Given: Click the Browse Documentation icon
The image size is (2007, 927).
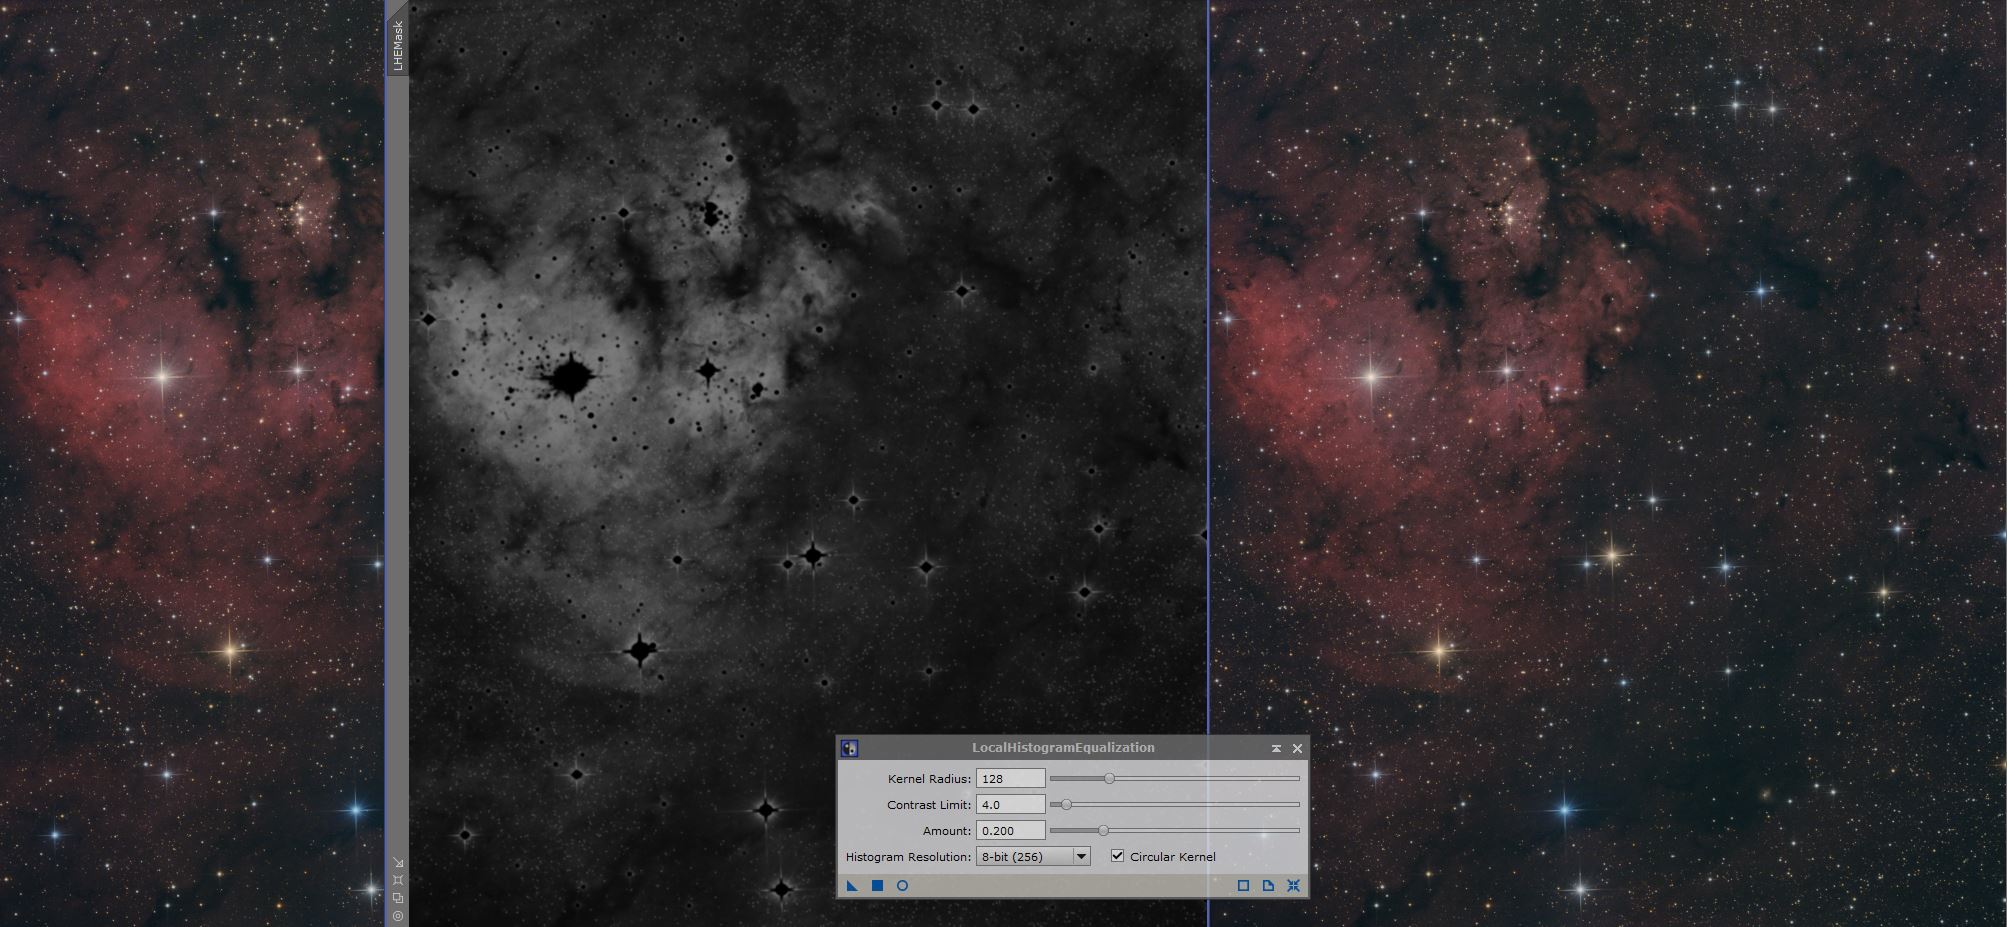Looking at the screenshot, I should click(x=1268, y=886).
